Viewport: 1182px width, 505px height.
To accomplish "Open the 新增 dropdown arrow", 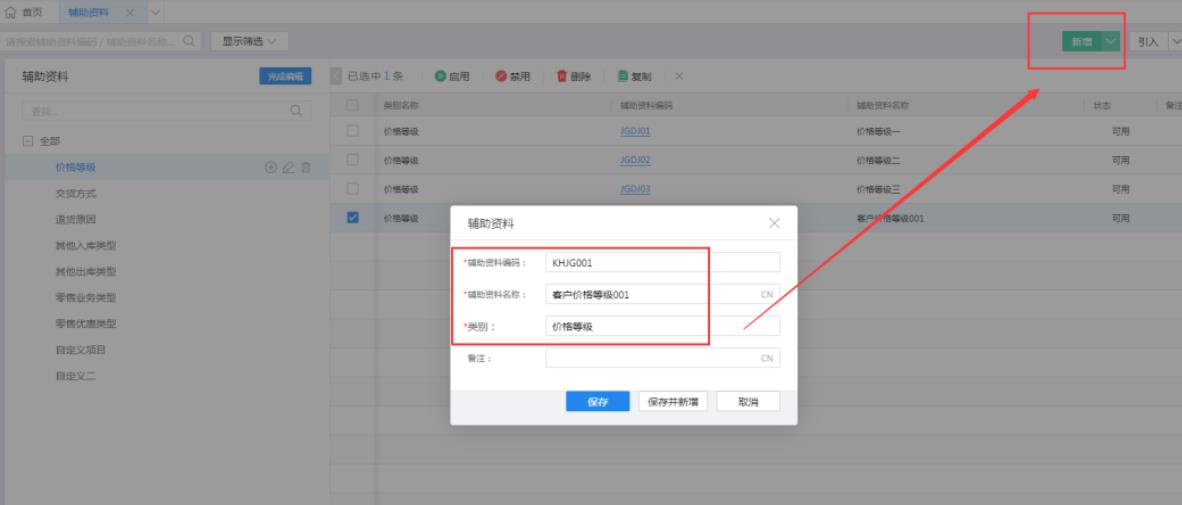I will tap(1110, 41).
